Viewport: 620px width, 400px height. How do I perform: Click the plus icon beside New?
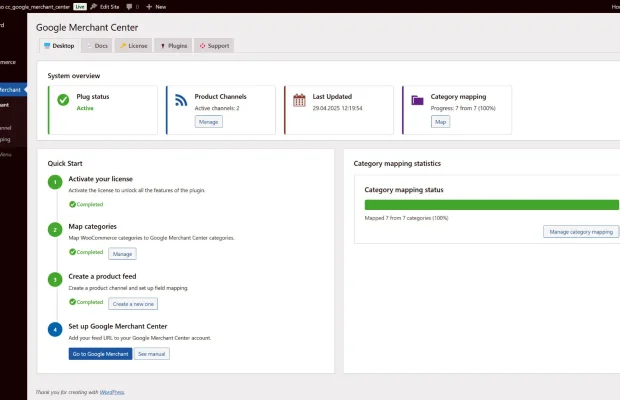[x=149, y=7]
